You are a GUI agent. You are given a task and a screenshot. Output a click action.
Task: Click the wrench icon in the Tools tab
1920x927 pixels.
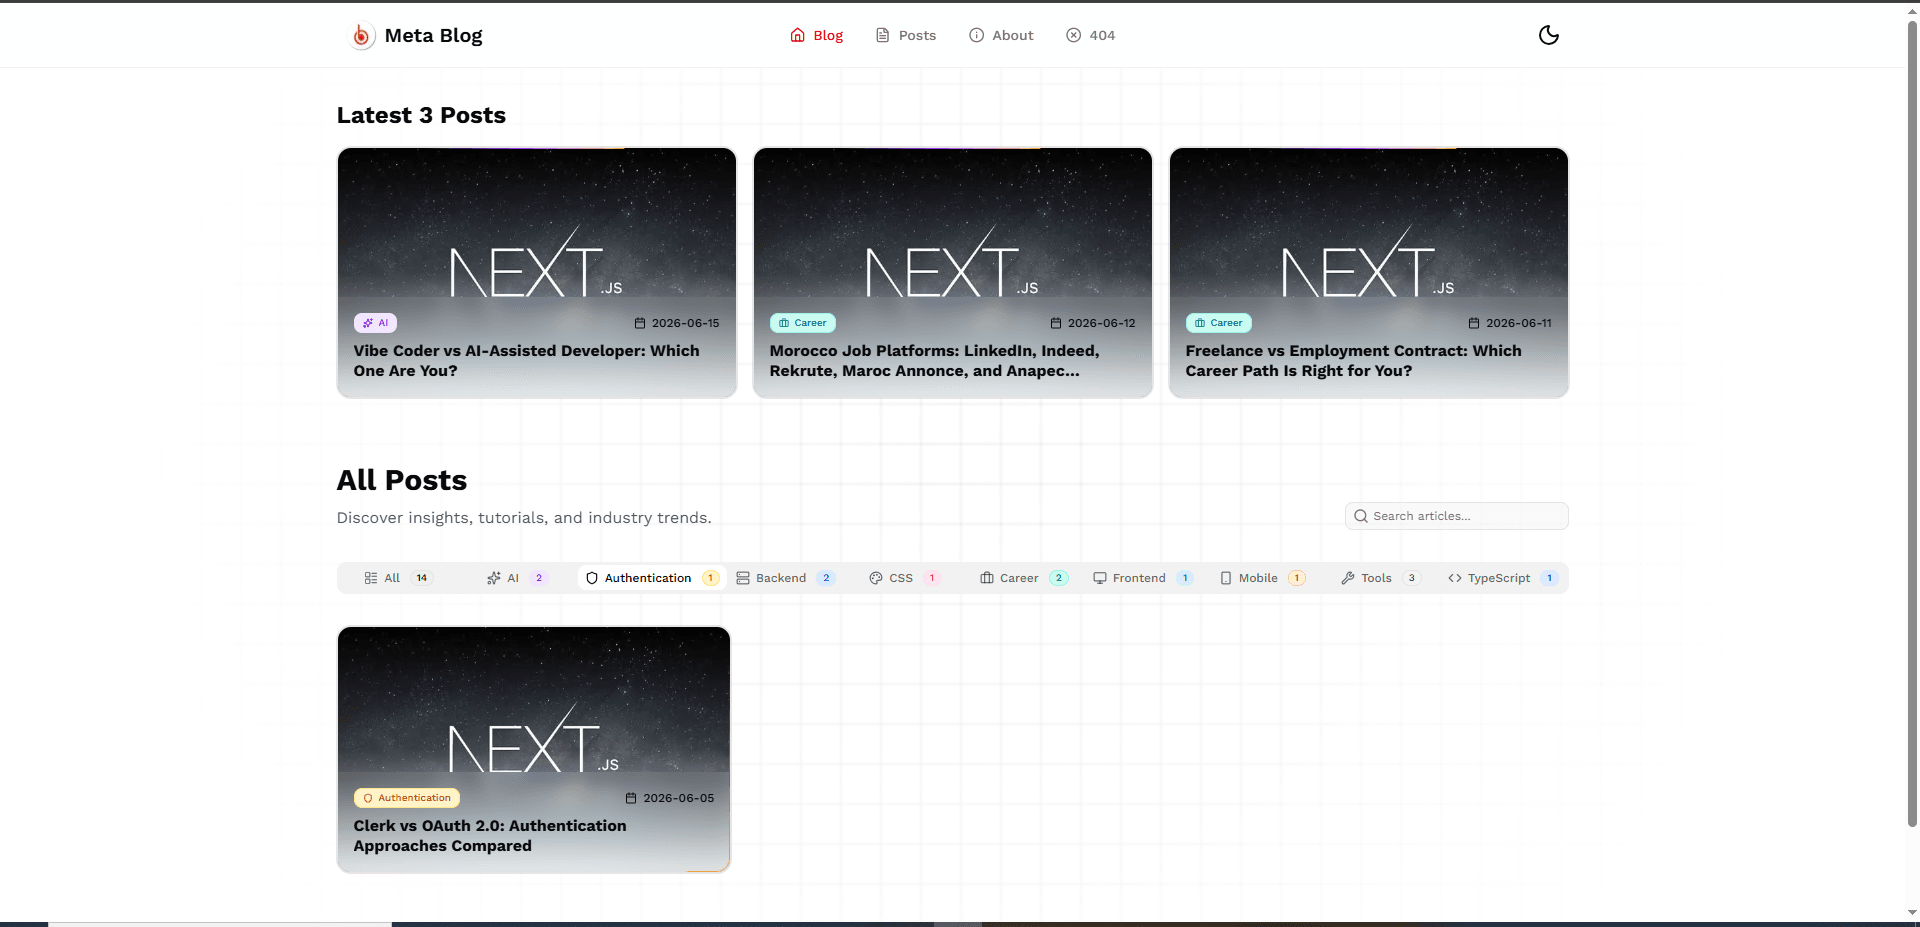click(1348, 578)
